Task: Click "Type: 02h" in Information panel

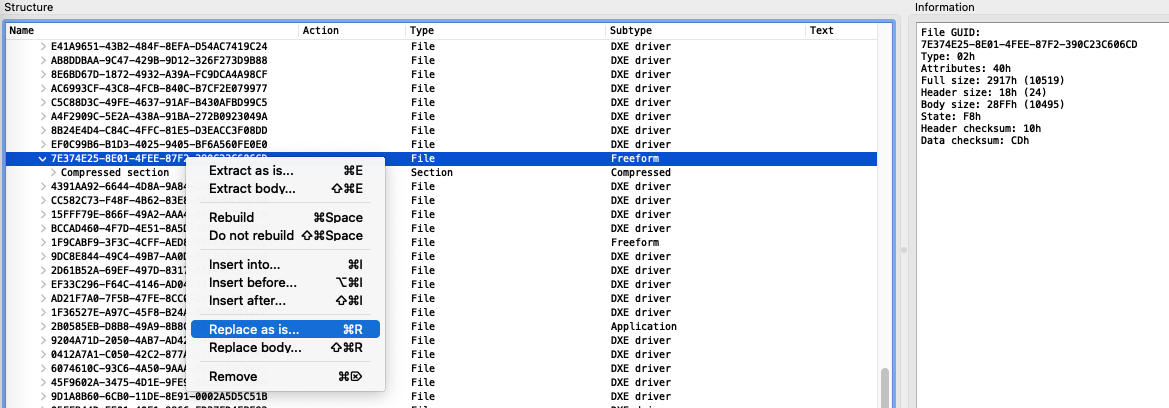Action: tap(948, 55)
